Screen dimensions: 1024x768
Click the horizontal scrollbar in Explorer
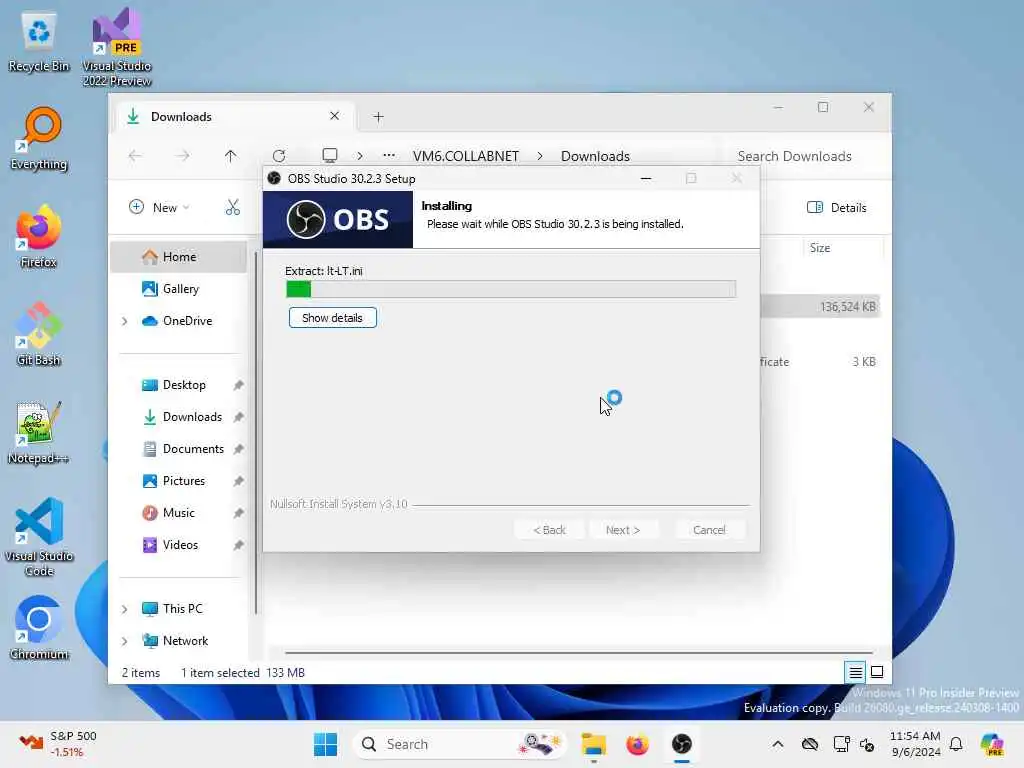tap(579, 652)
